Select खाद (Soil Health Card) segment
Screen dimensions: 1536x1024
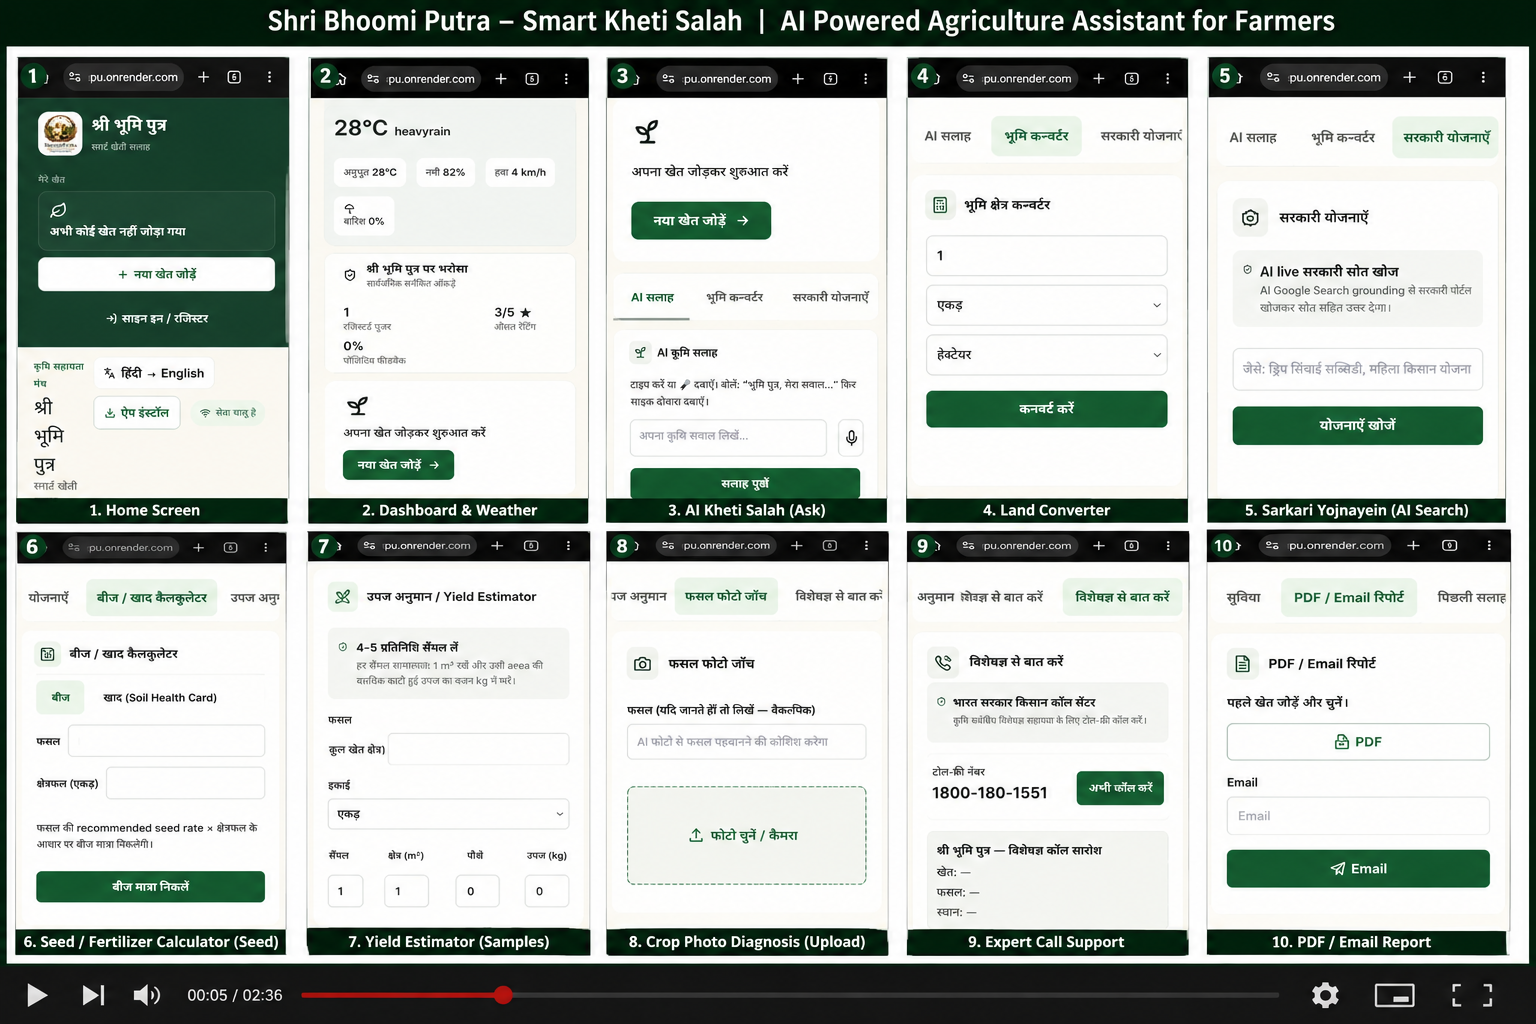(x=160, y=697)
